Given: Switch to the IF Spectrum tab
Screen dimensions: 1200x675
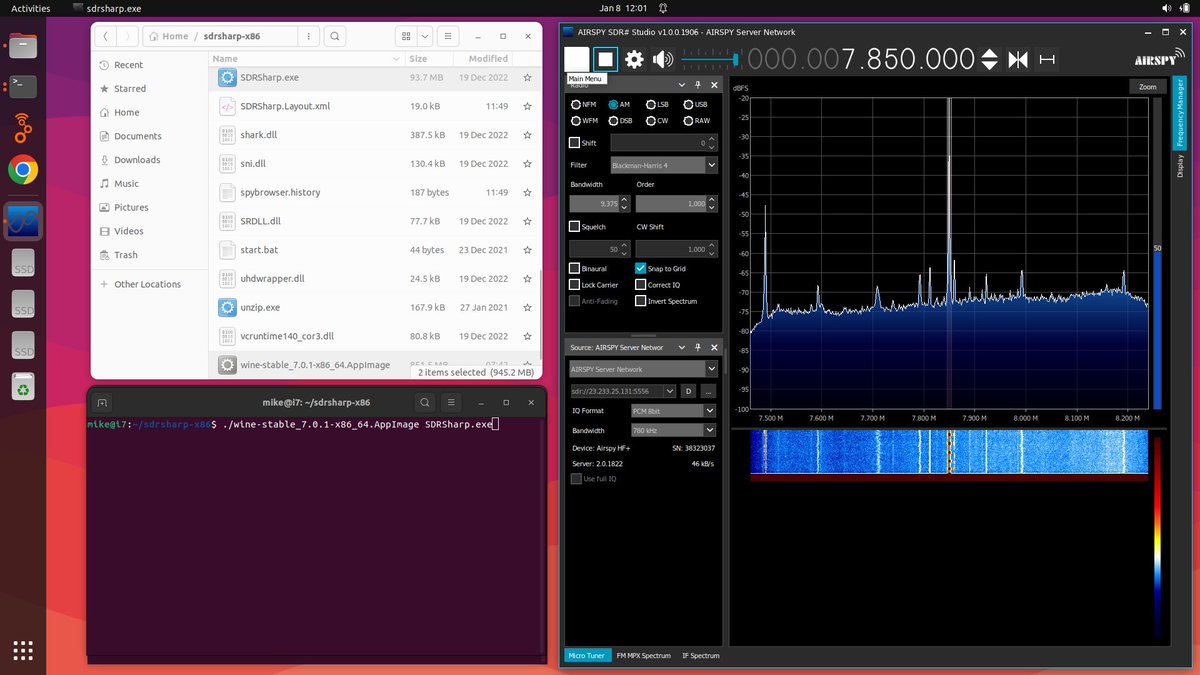Looking at the screenshot, I should (x=701, y=656).
